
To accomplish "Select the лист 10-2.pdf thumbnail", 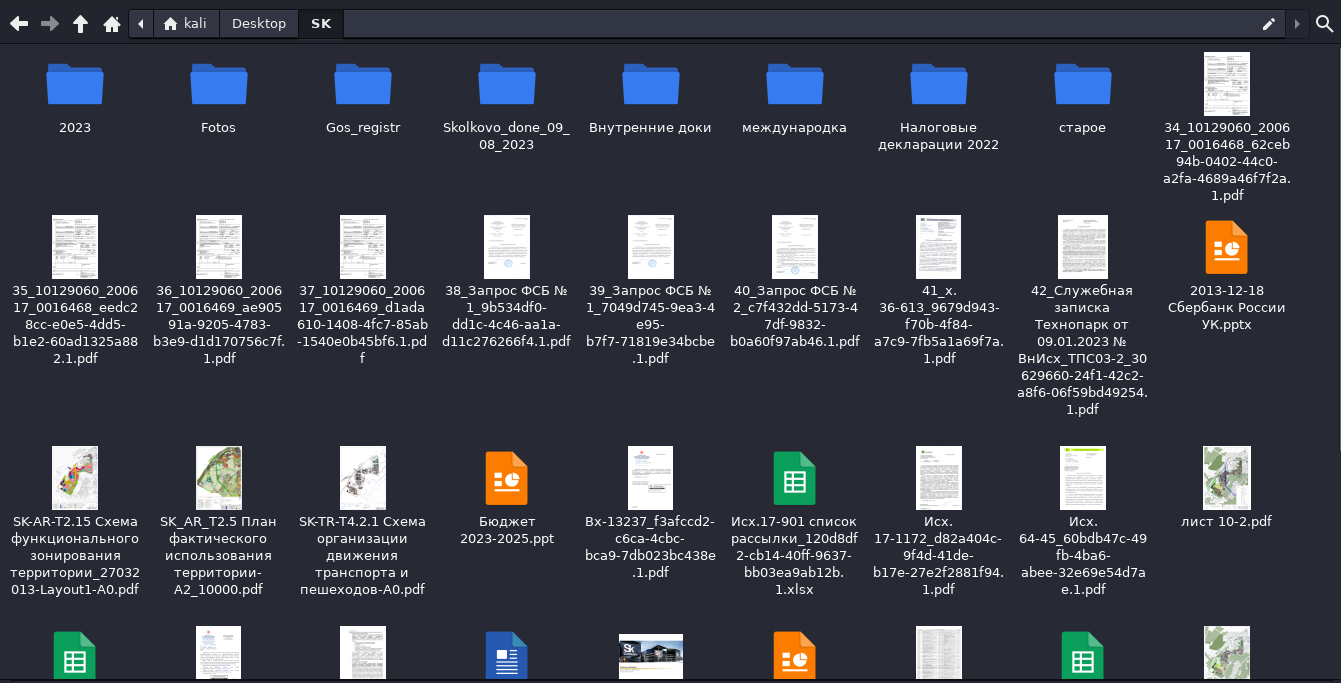I will 1227,478.
